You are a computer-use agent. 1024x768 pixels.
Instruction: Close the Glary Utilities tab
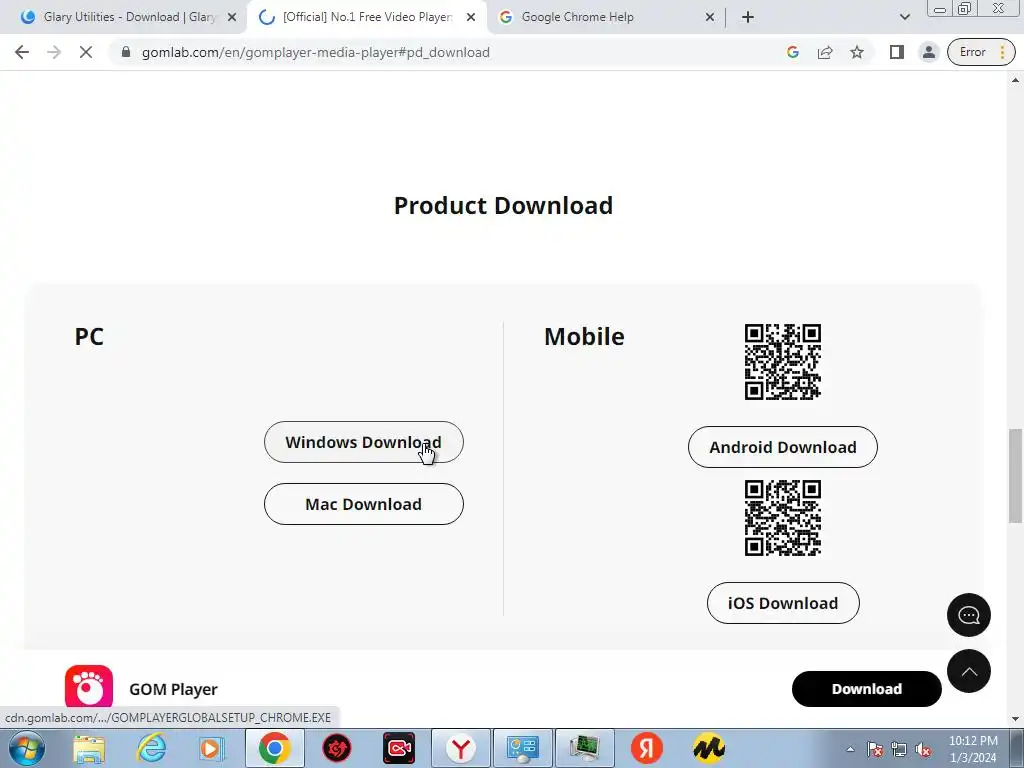232,17
